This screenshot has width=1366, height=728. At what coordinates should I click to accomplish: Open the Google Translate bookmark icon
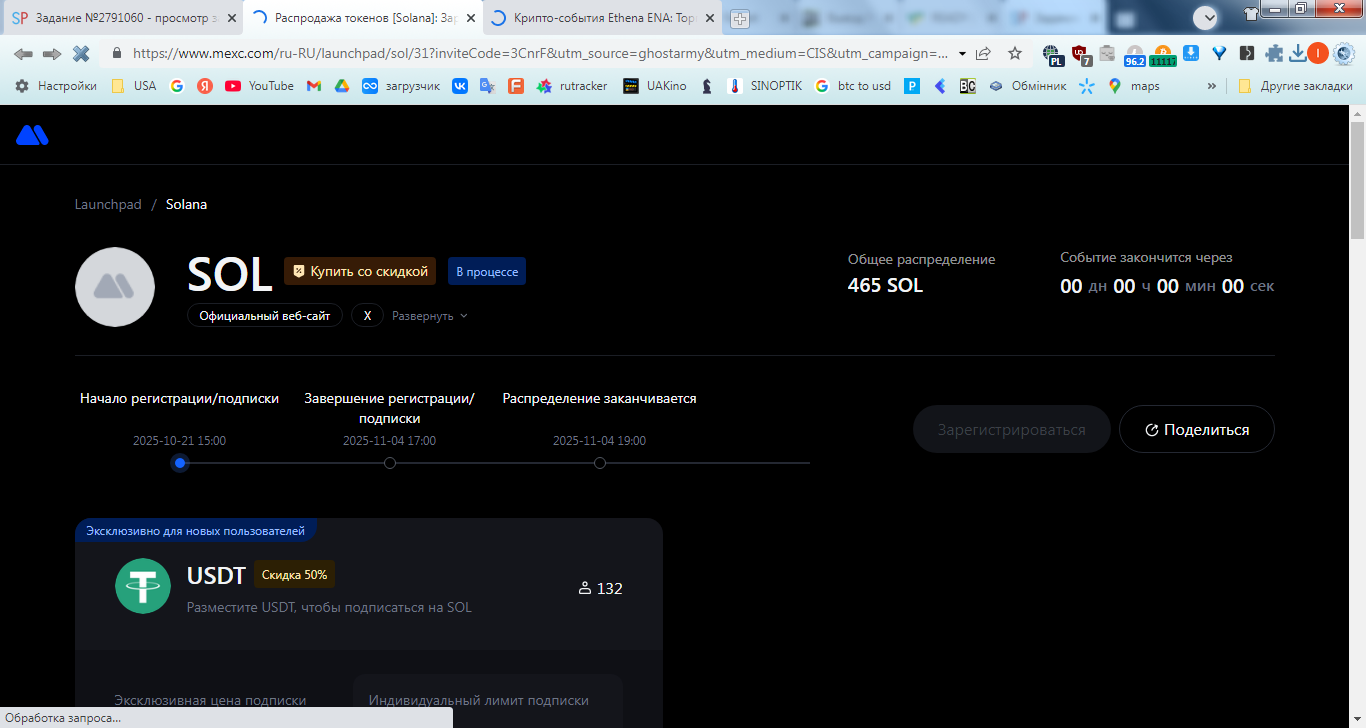pos(487,86)
